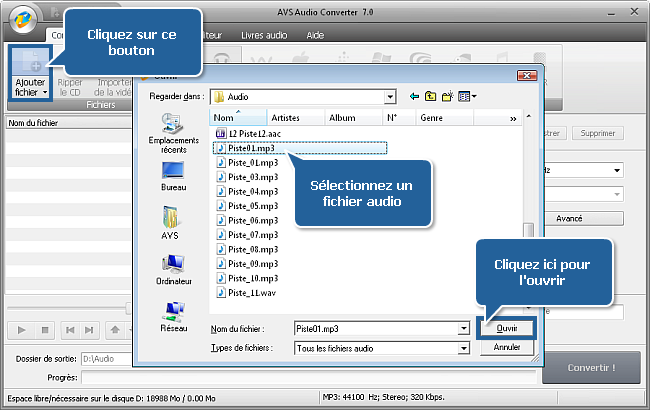Open the Ajouter fichier dropdown arrow
650x410 pixels.
tap(45, 92)
